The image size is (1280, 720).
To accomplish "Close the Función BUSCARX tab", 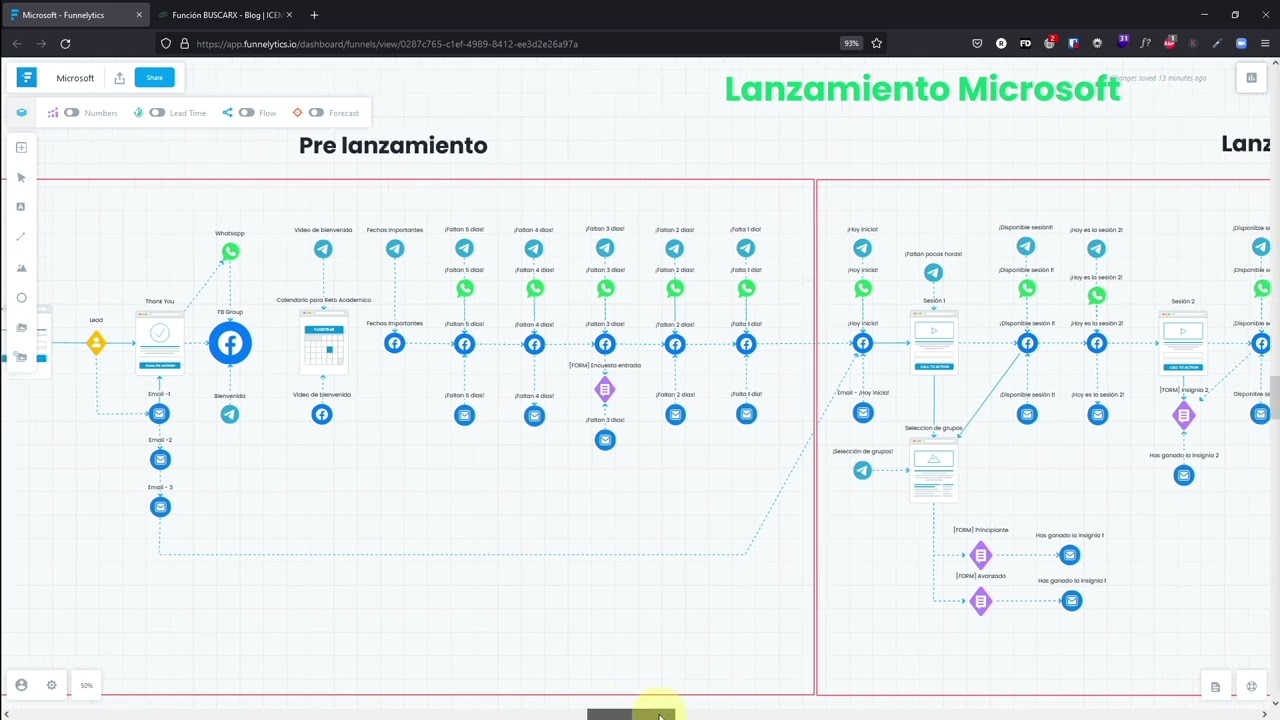I will [289, 15].
